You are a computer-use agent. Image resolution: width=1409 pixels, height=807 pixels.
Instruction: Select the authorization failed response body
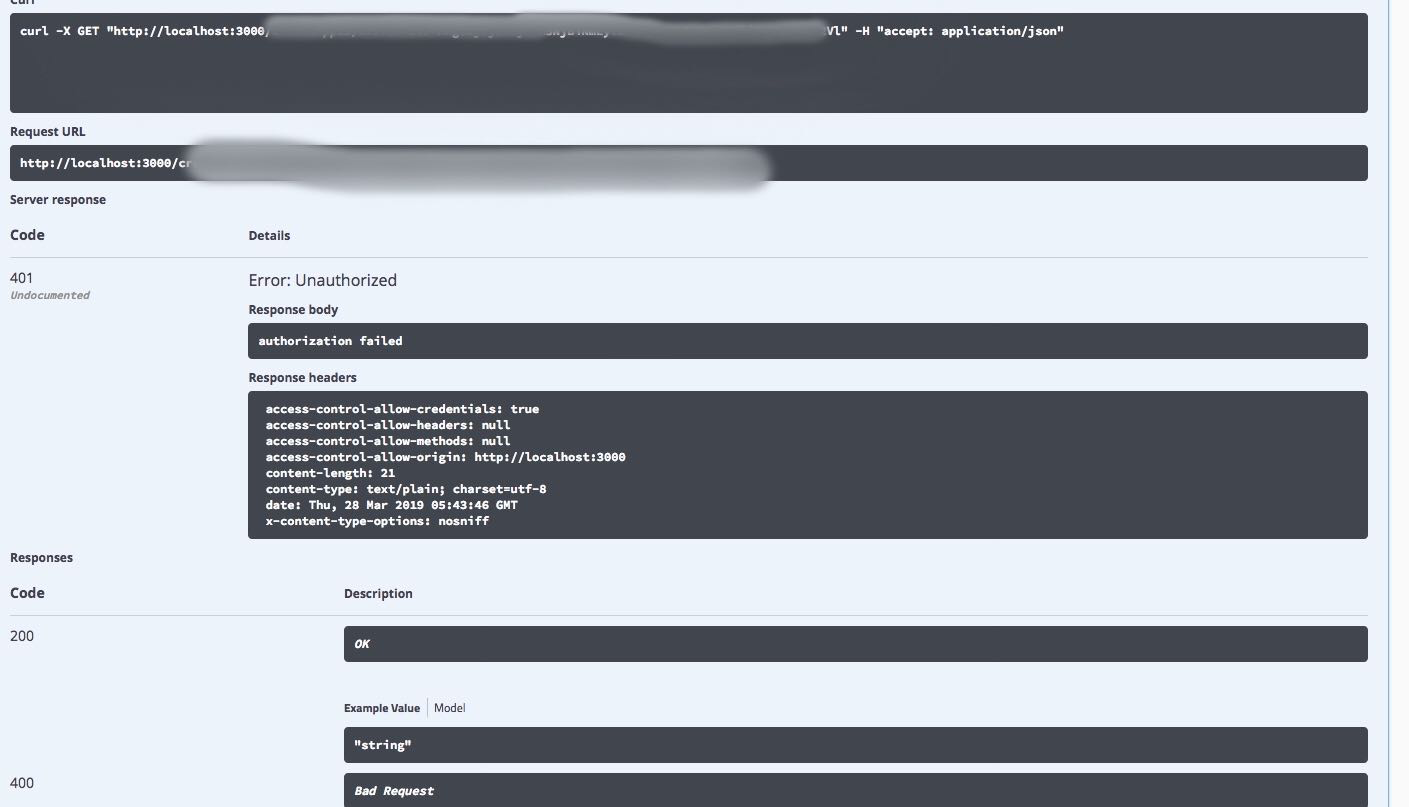808,340
